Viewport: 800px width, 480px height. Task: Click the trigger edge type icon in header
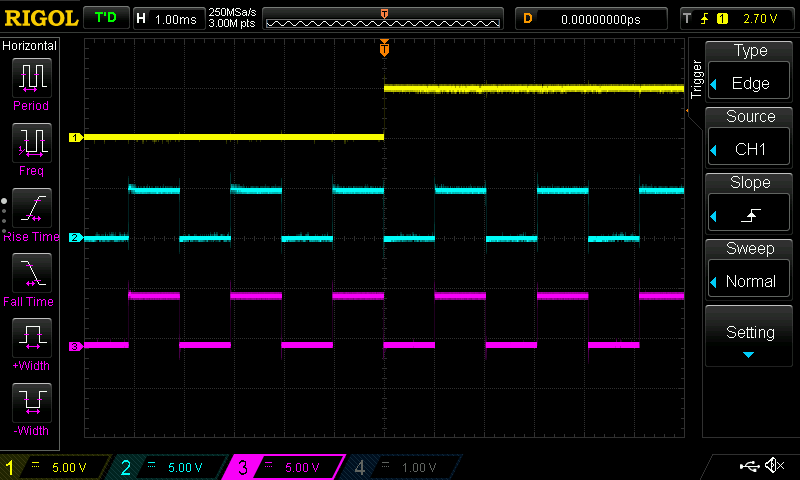pos(705,19)
